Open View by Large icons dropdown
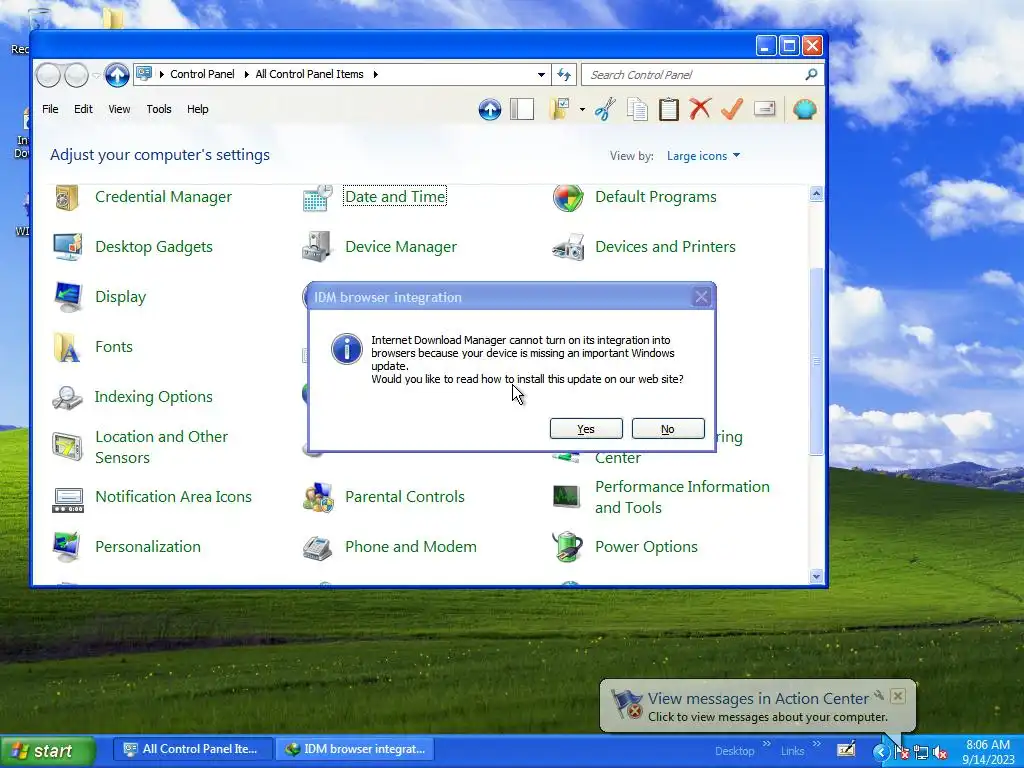1024x768 pixels. pos(703,156)
